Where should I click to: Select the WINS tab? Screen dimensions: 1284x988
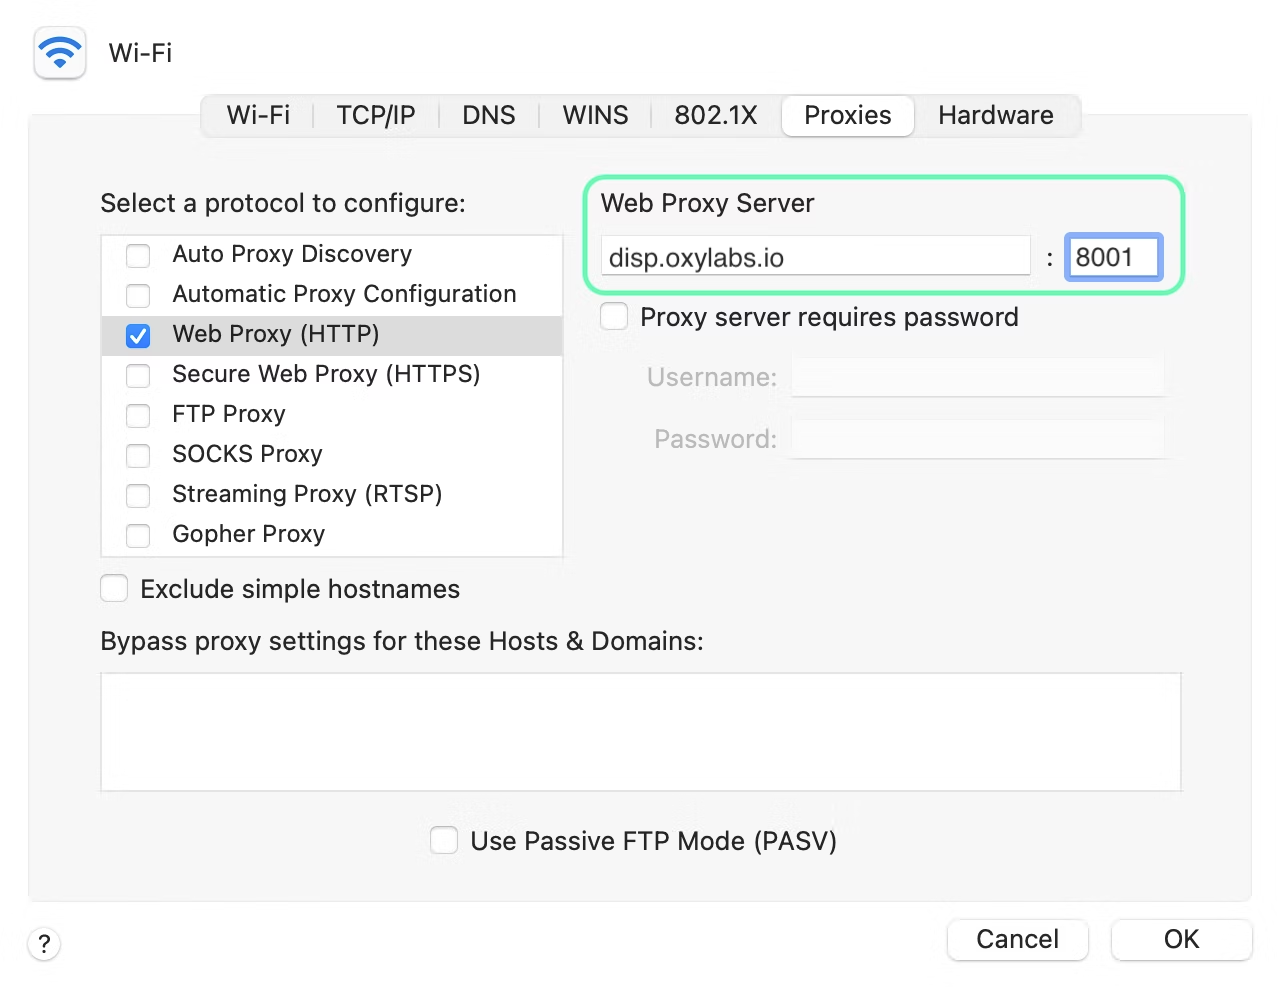coord(594,115)
